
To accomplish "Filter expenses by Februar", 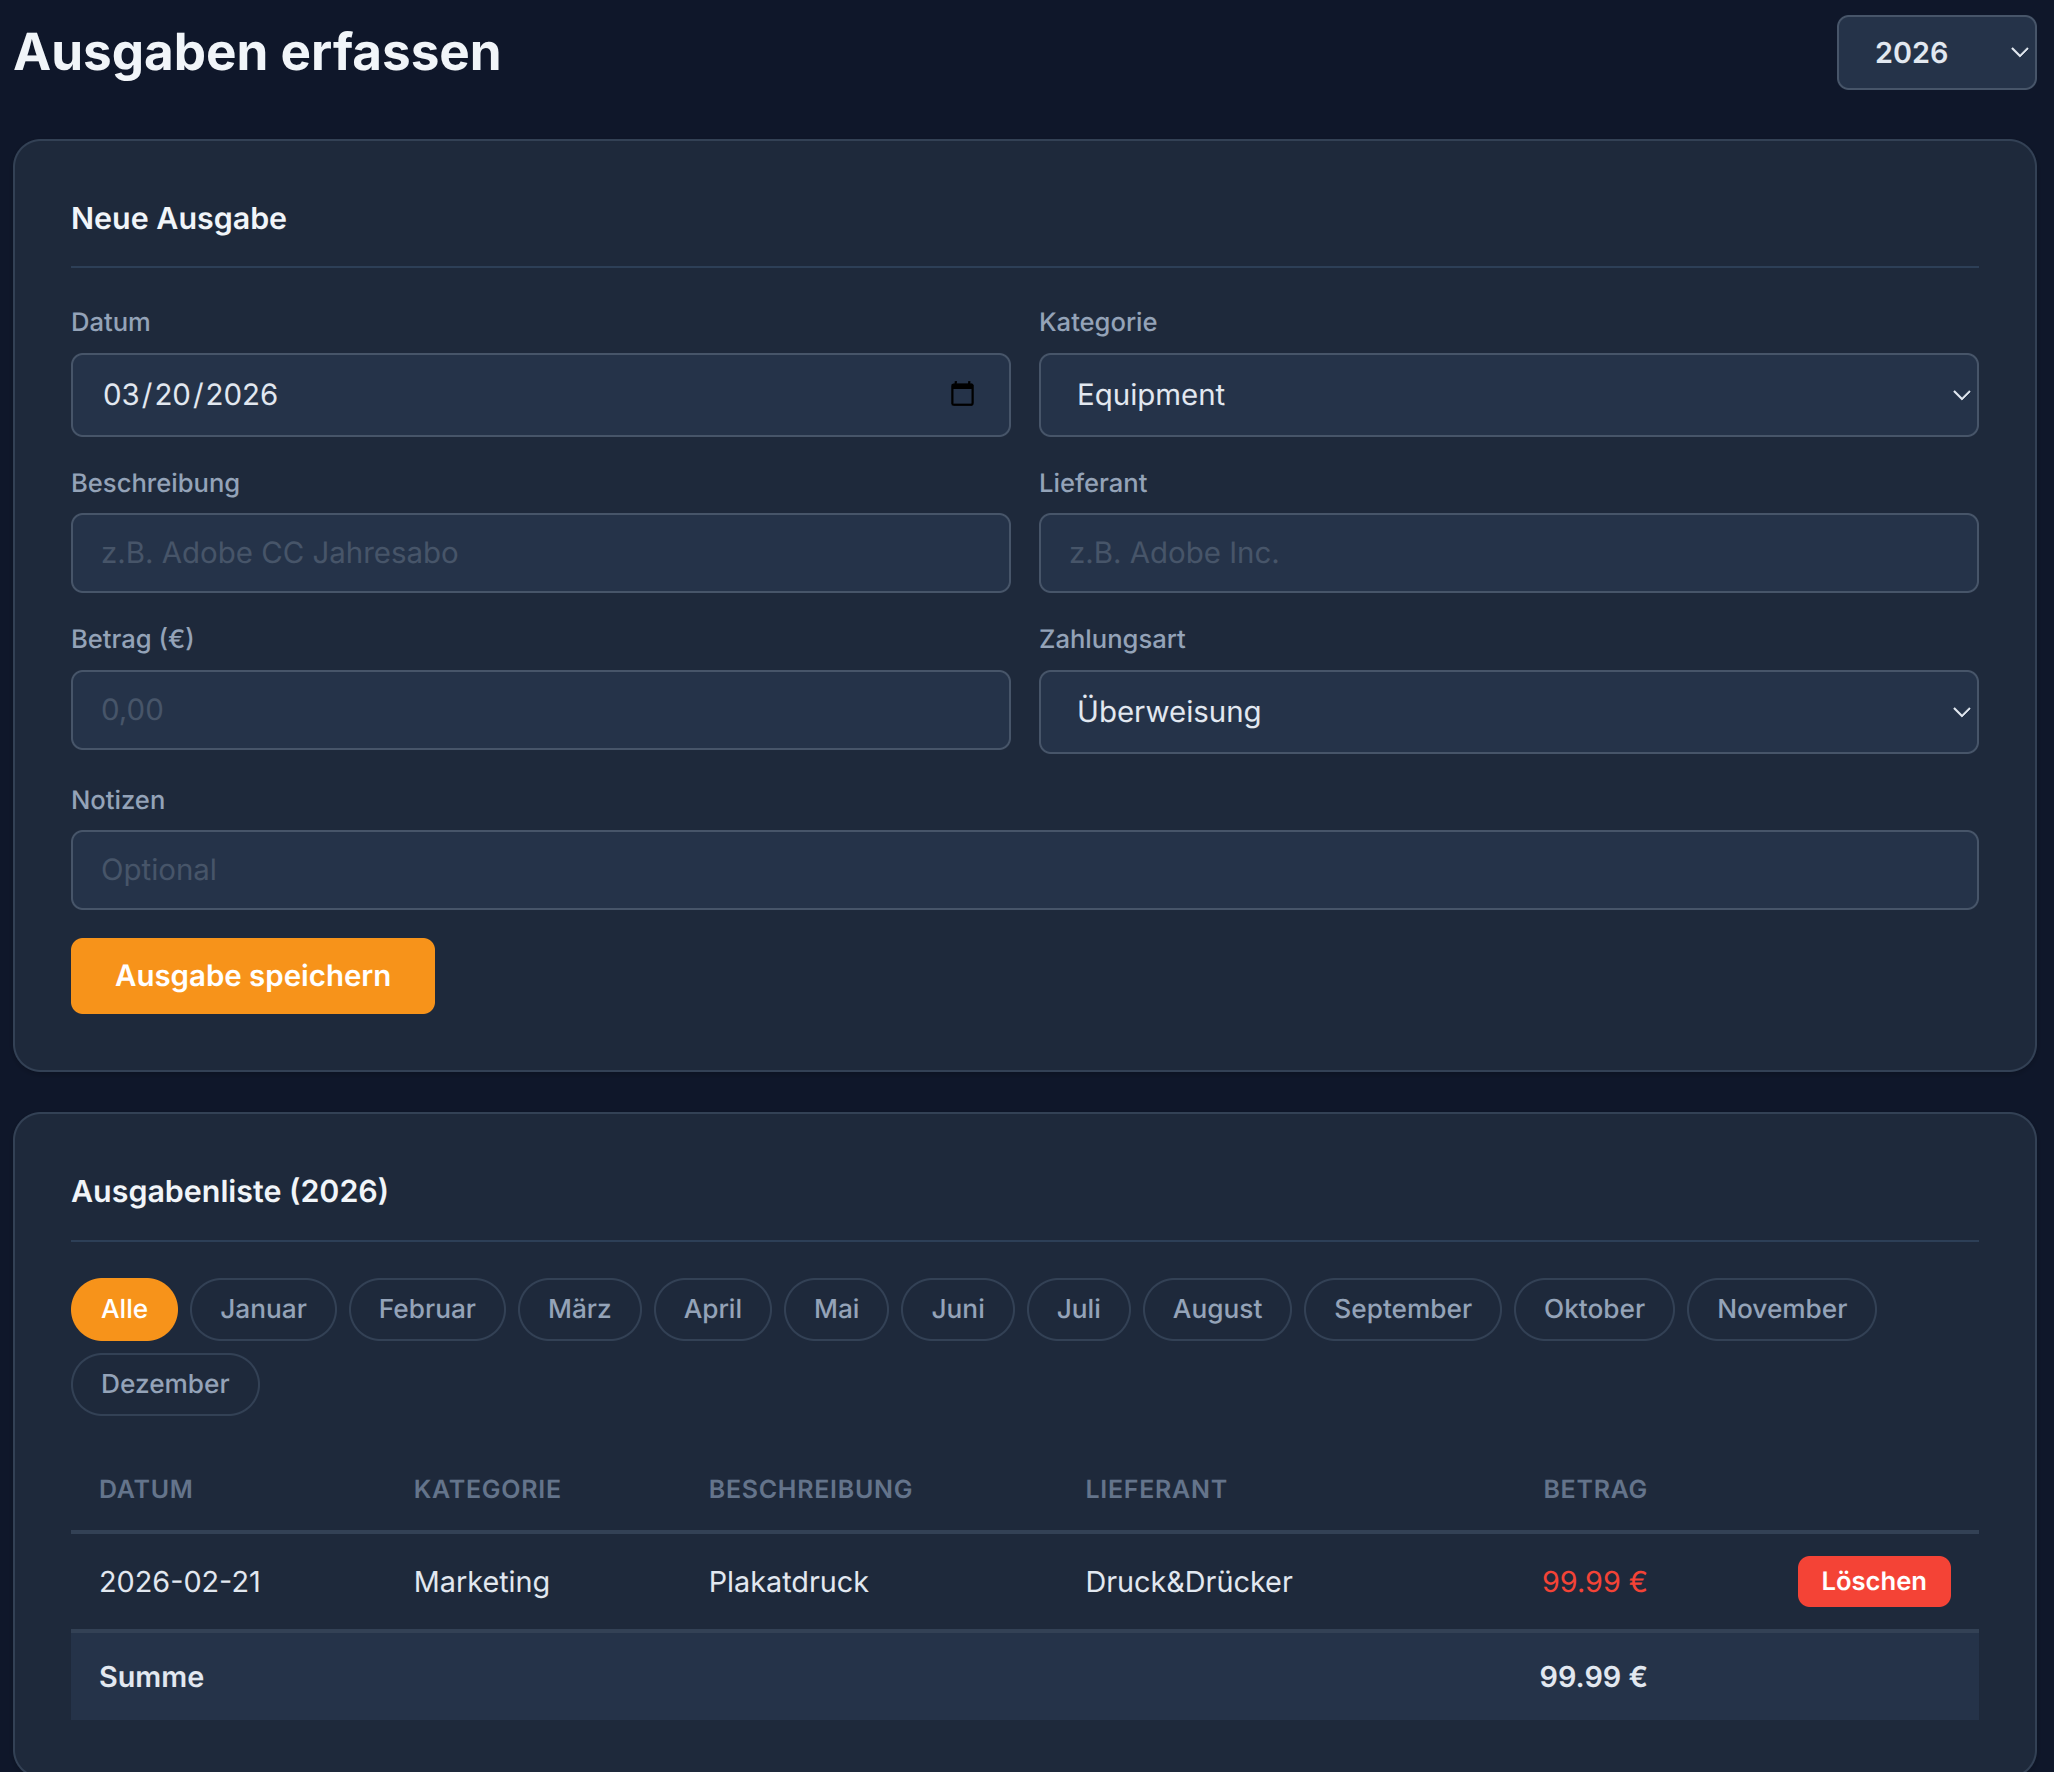I will (x=427, y=1309).
